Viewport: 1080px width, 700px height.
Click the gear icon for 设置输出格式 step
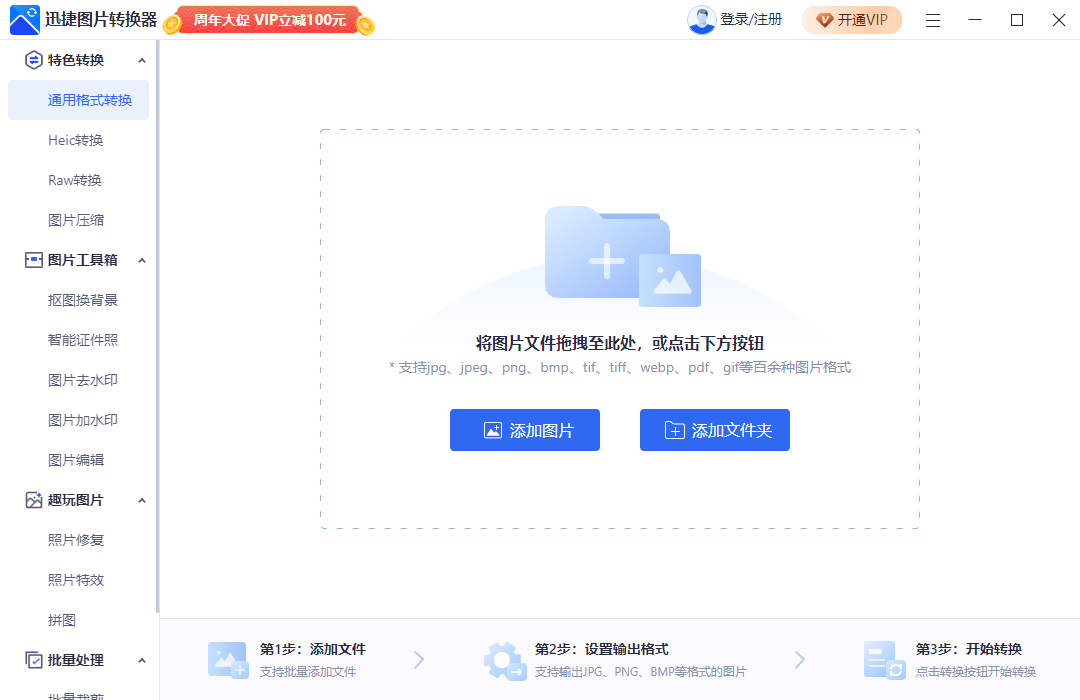pyautogui.click(x=505, y=659)
